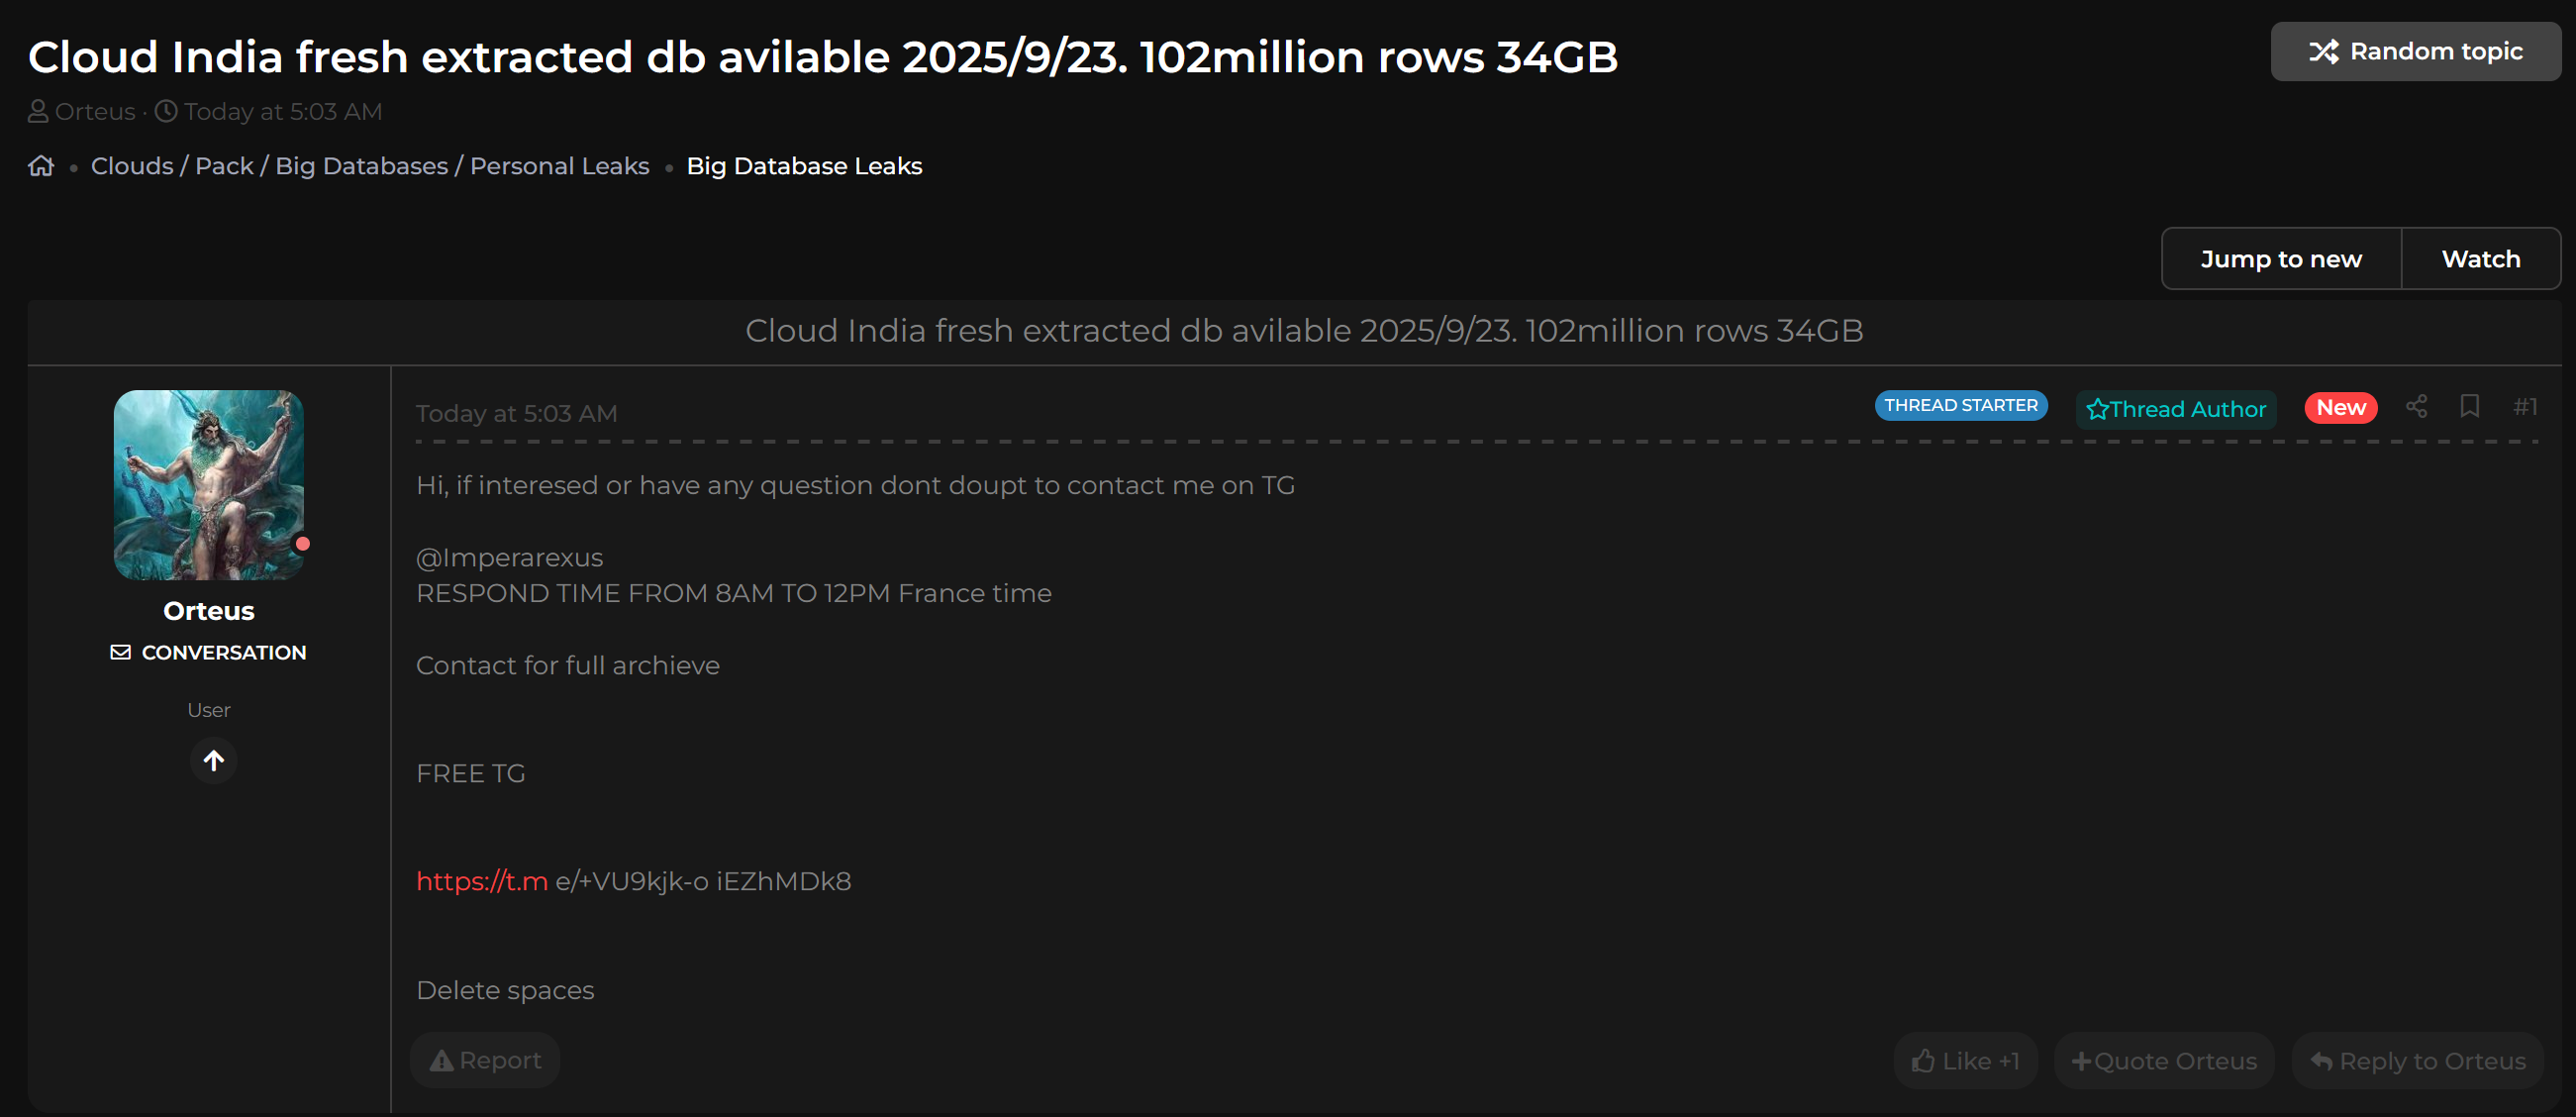Screen dimensions: 2576x1117
Task: Click the Orteus username under avatar
Action: 208,611
